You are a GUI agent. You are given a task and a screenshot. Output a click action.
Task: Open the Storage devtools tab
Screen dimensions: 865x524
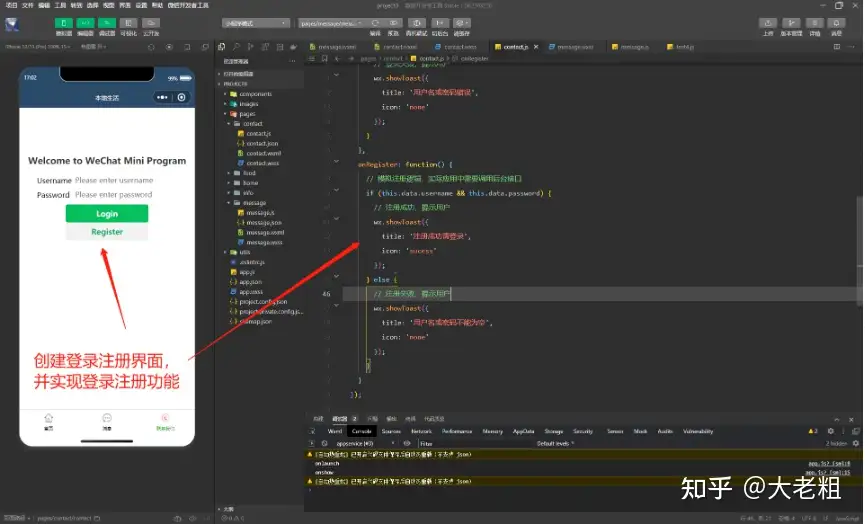[x=554, y=431]
